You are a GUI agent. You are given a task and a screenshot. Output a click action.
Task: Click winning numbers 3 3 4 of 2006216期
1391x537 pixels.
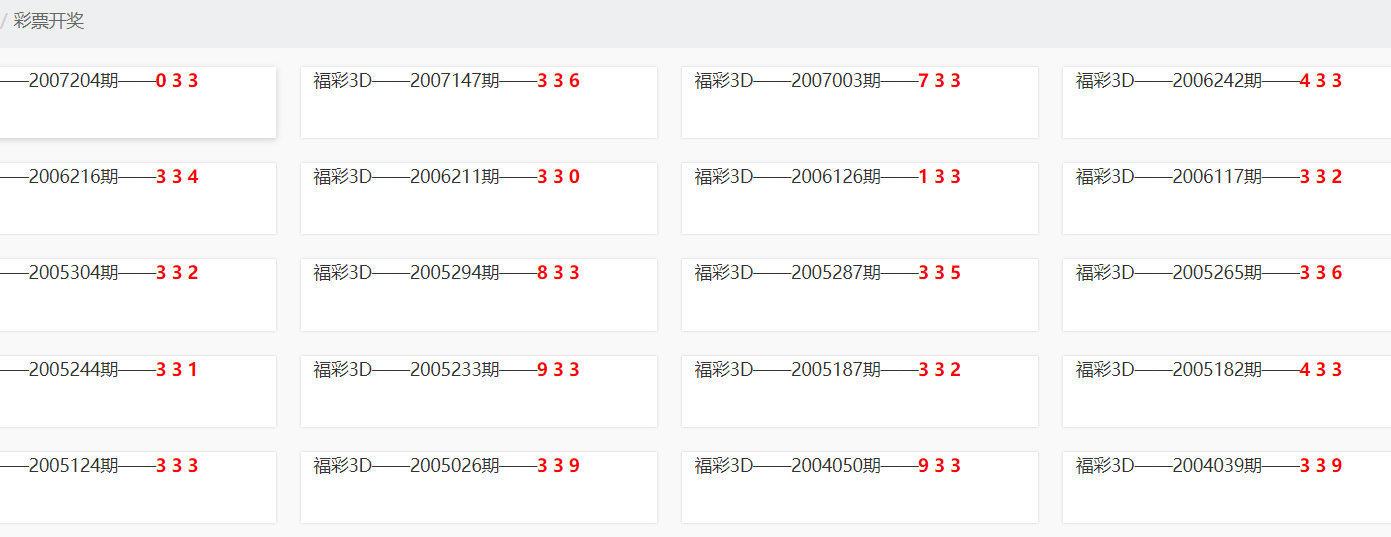178,177
